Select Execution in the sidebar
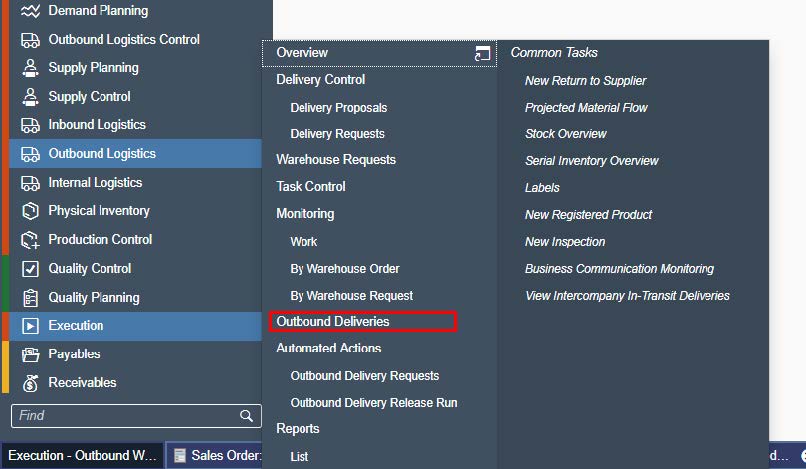The width and height of the screenshot is (806, 469). [136, 326]
